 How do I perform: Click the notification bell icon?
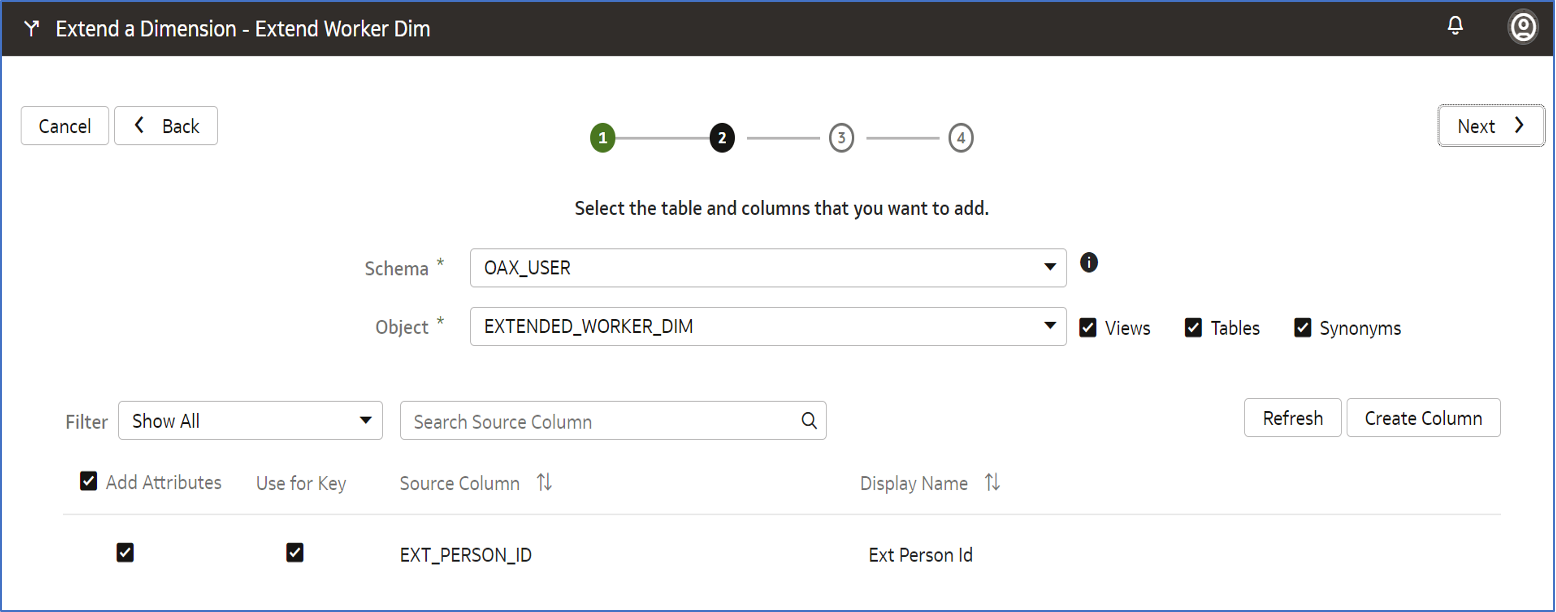pyautogui.click(x=1455, y=26)
